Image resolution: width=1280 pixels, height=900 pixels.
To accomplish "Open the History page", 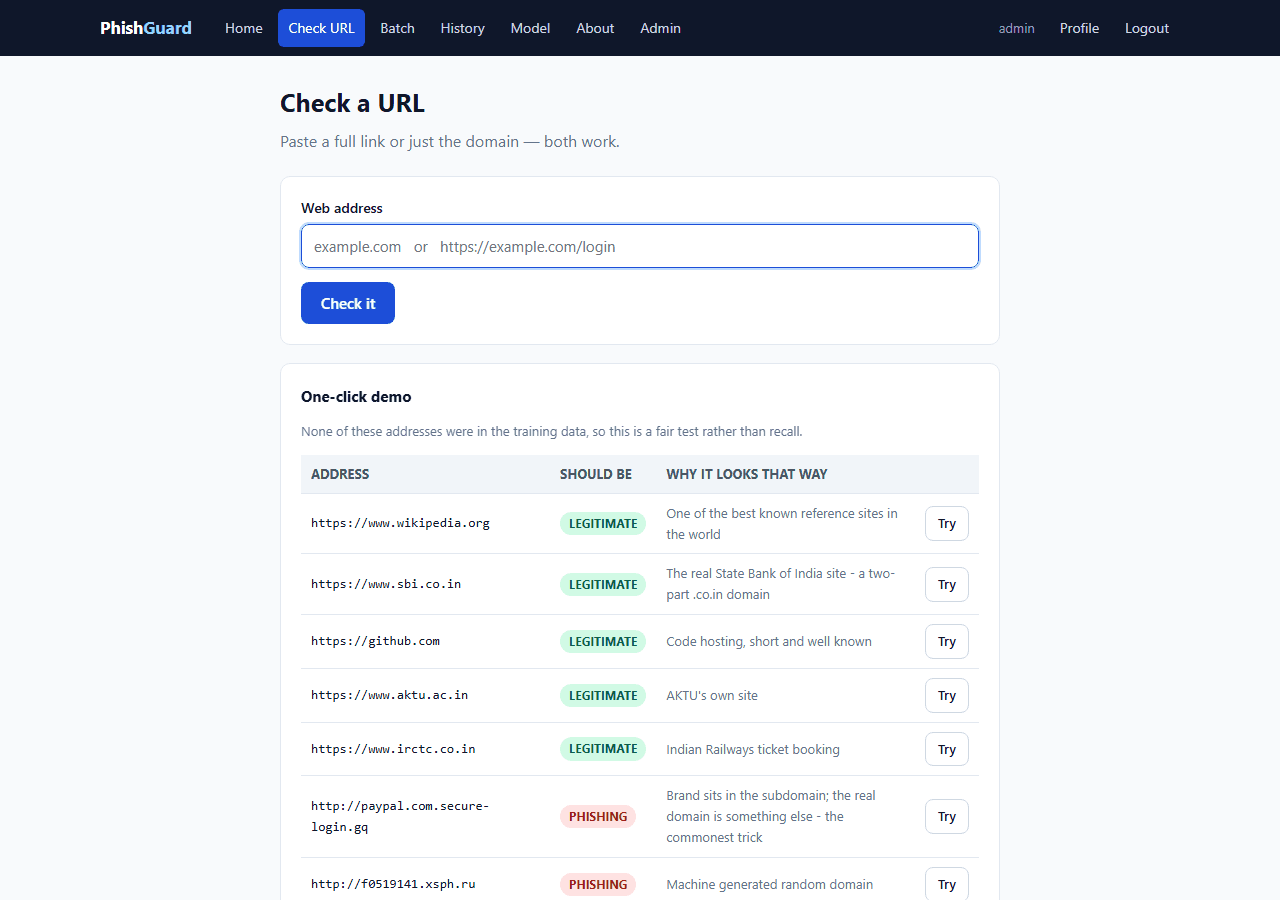I will coord(462,28).
